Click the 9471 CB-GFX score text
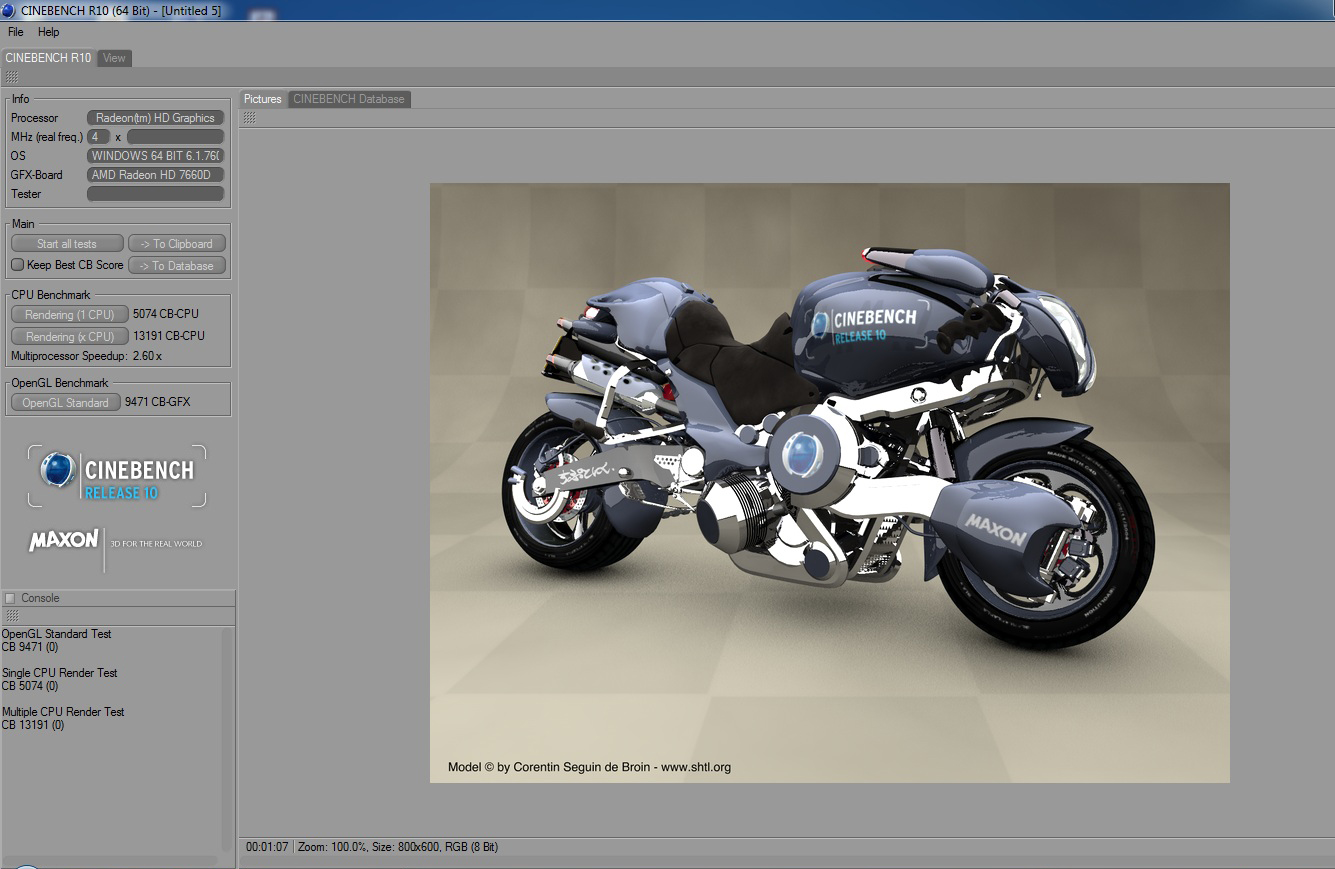The width and height of the screenshot is (1335, 869). [x=158, y=402]
